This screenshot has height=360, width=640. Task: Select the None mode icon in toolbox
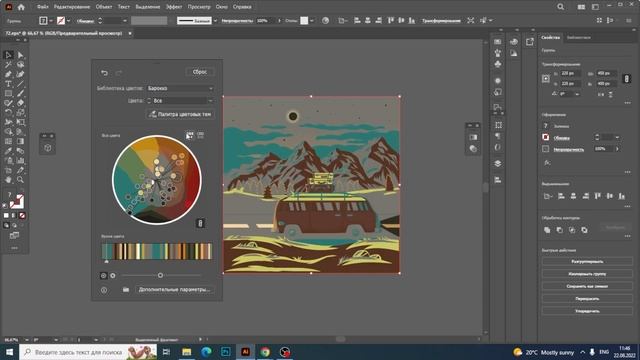coord(22,215)
